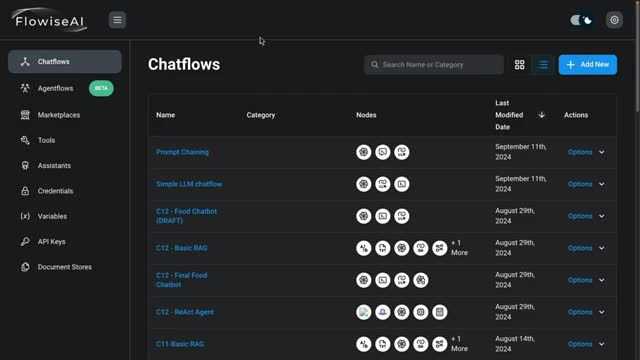The image size is (640, 360).
Task: Click the Marketplaces shop icon
Action: pyautogui.click(x=25, y=115)
